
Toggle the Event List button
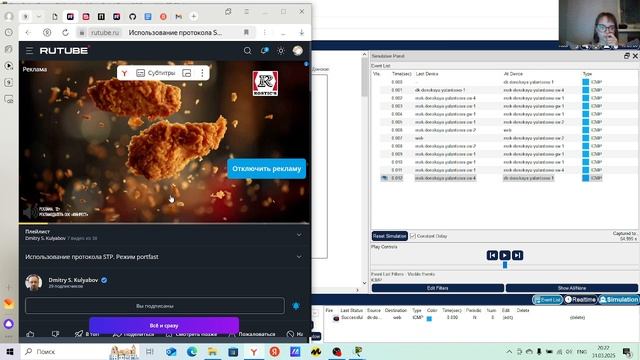point(547,300)
